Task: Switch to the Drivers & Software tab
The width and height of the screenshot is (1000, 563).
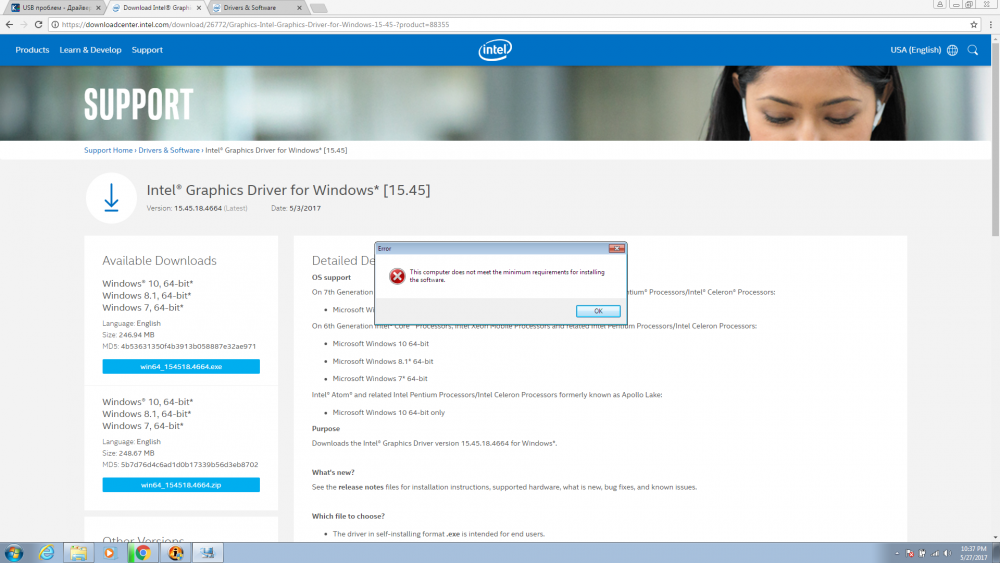Action: tap(255, 8)
